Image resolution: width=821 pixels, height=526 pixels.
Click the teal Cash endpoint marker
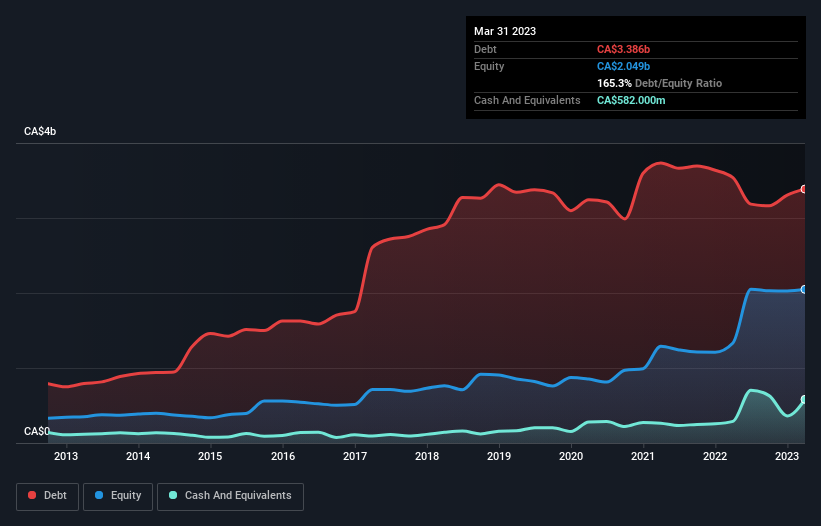coord(804,400)
